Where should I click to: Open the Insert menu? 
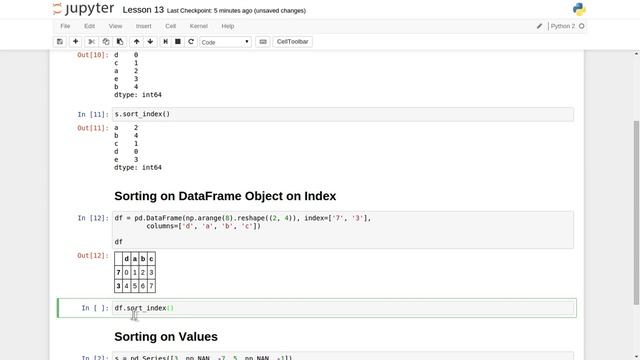tap(144, 26)
